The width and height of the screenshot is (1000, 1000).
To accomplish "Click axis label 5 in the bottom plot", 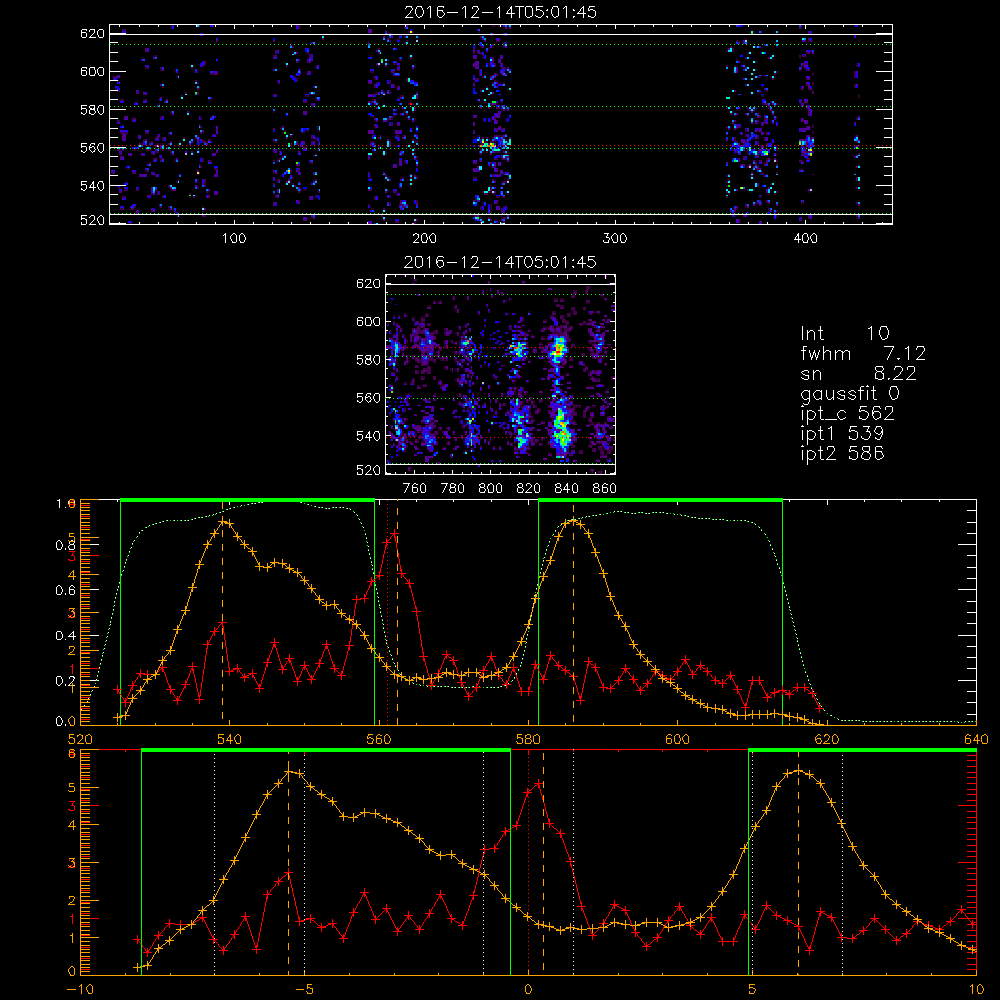I will (752, 990).
